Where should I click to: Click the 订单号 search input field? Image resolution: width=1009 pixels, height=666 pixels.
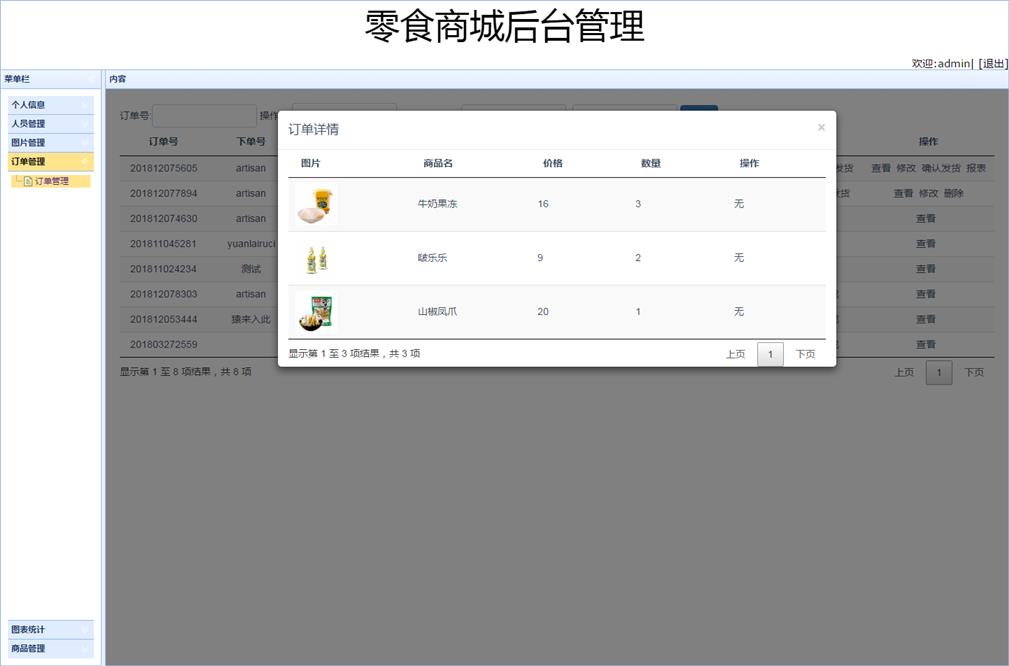204,115
